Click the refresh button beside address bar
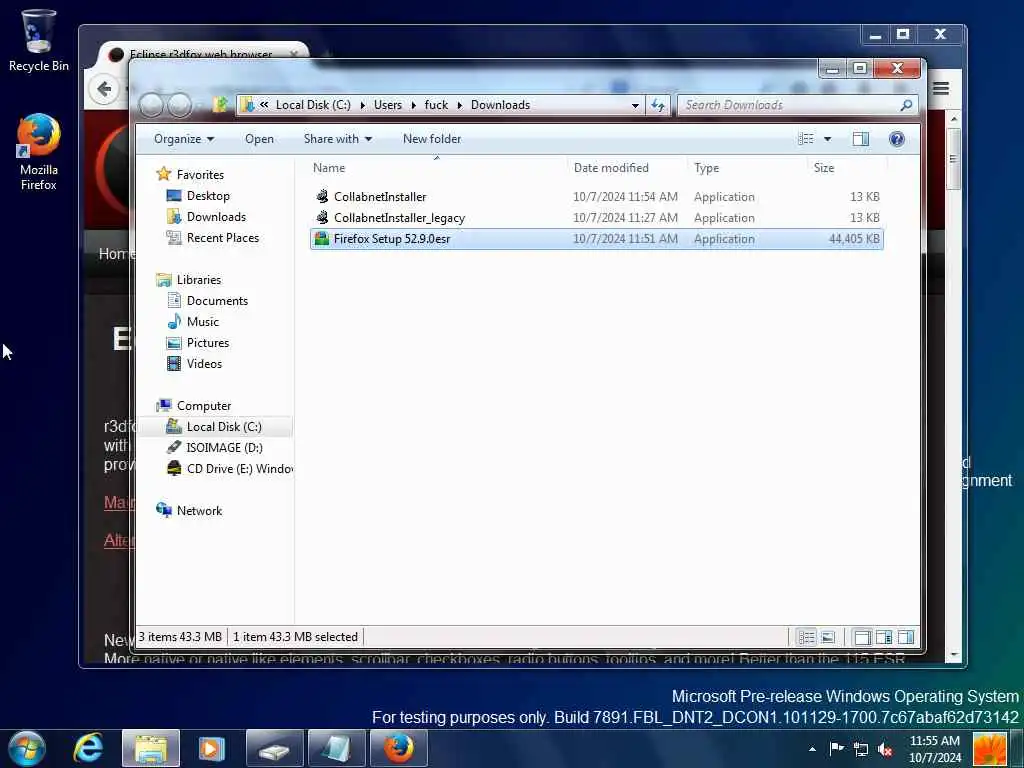This screenshot has width=1024, height=768. click(x=658, y=105)
